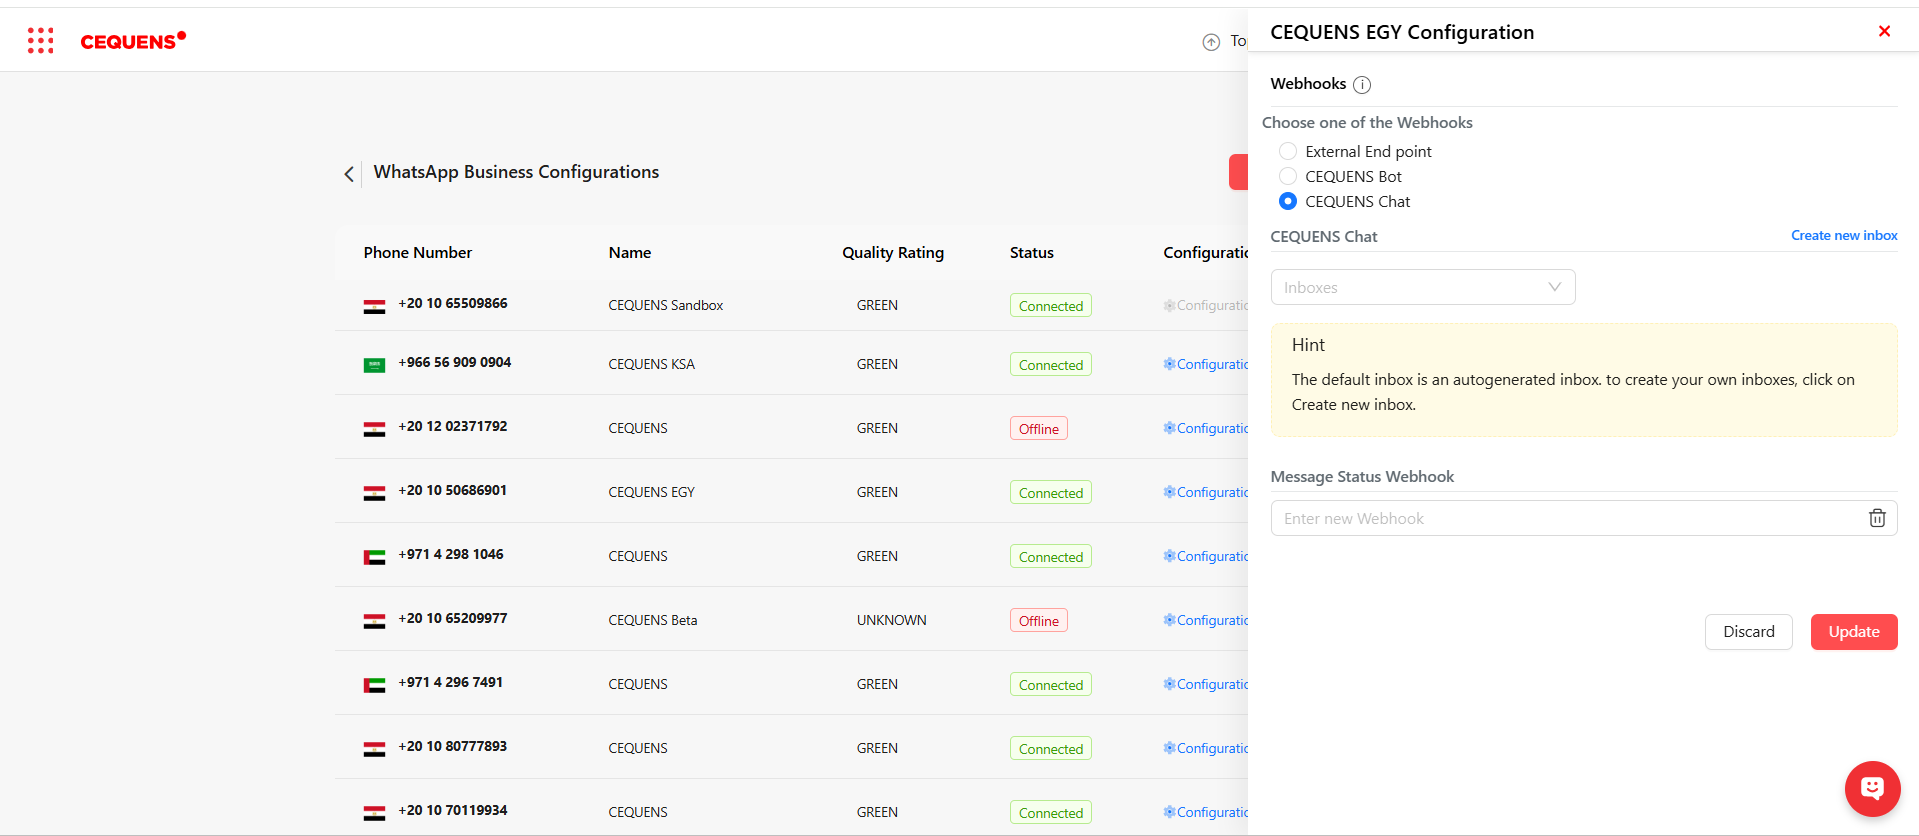This screenshot has height=836, width=1919.
Task: Click the name CEQUENS Sandbox
Action: point(666,306)
